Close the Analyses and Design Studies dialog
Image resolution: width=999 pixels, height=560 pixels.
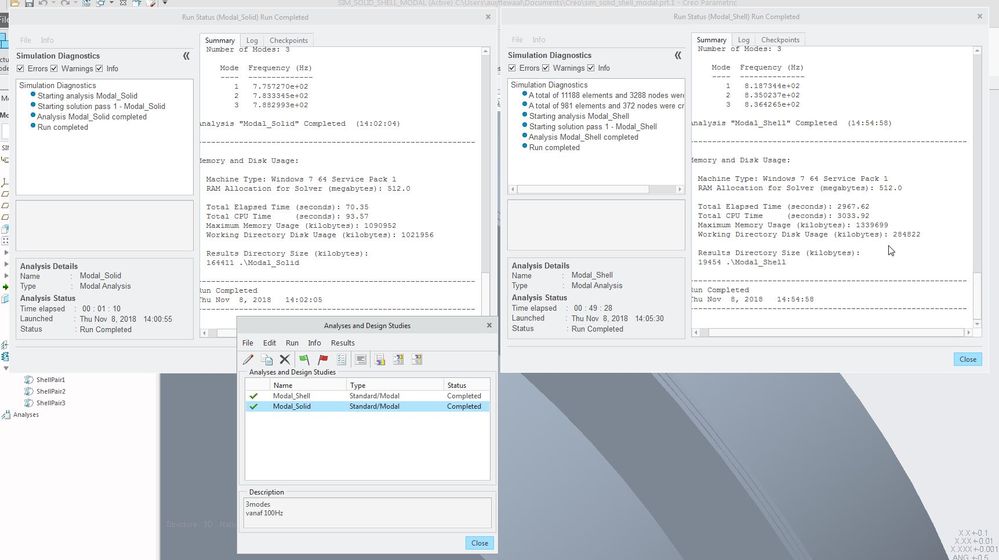click(x=479, y=543)
